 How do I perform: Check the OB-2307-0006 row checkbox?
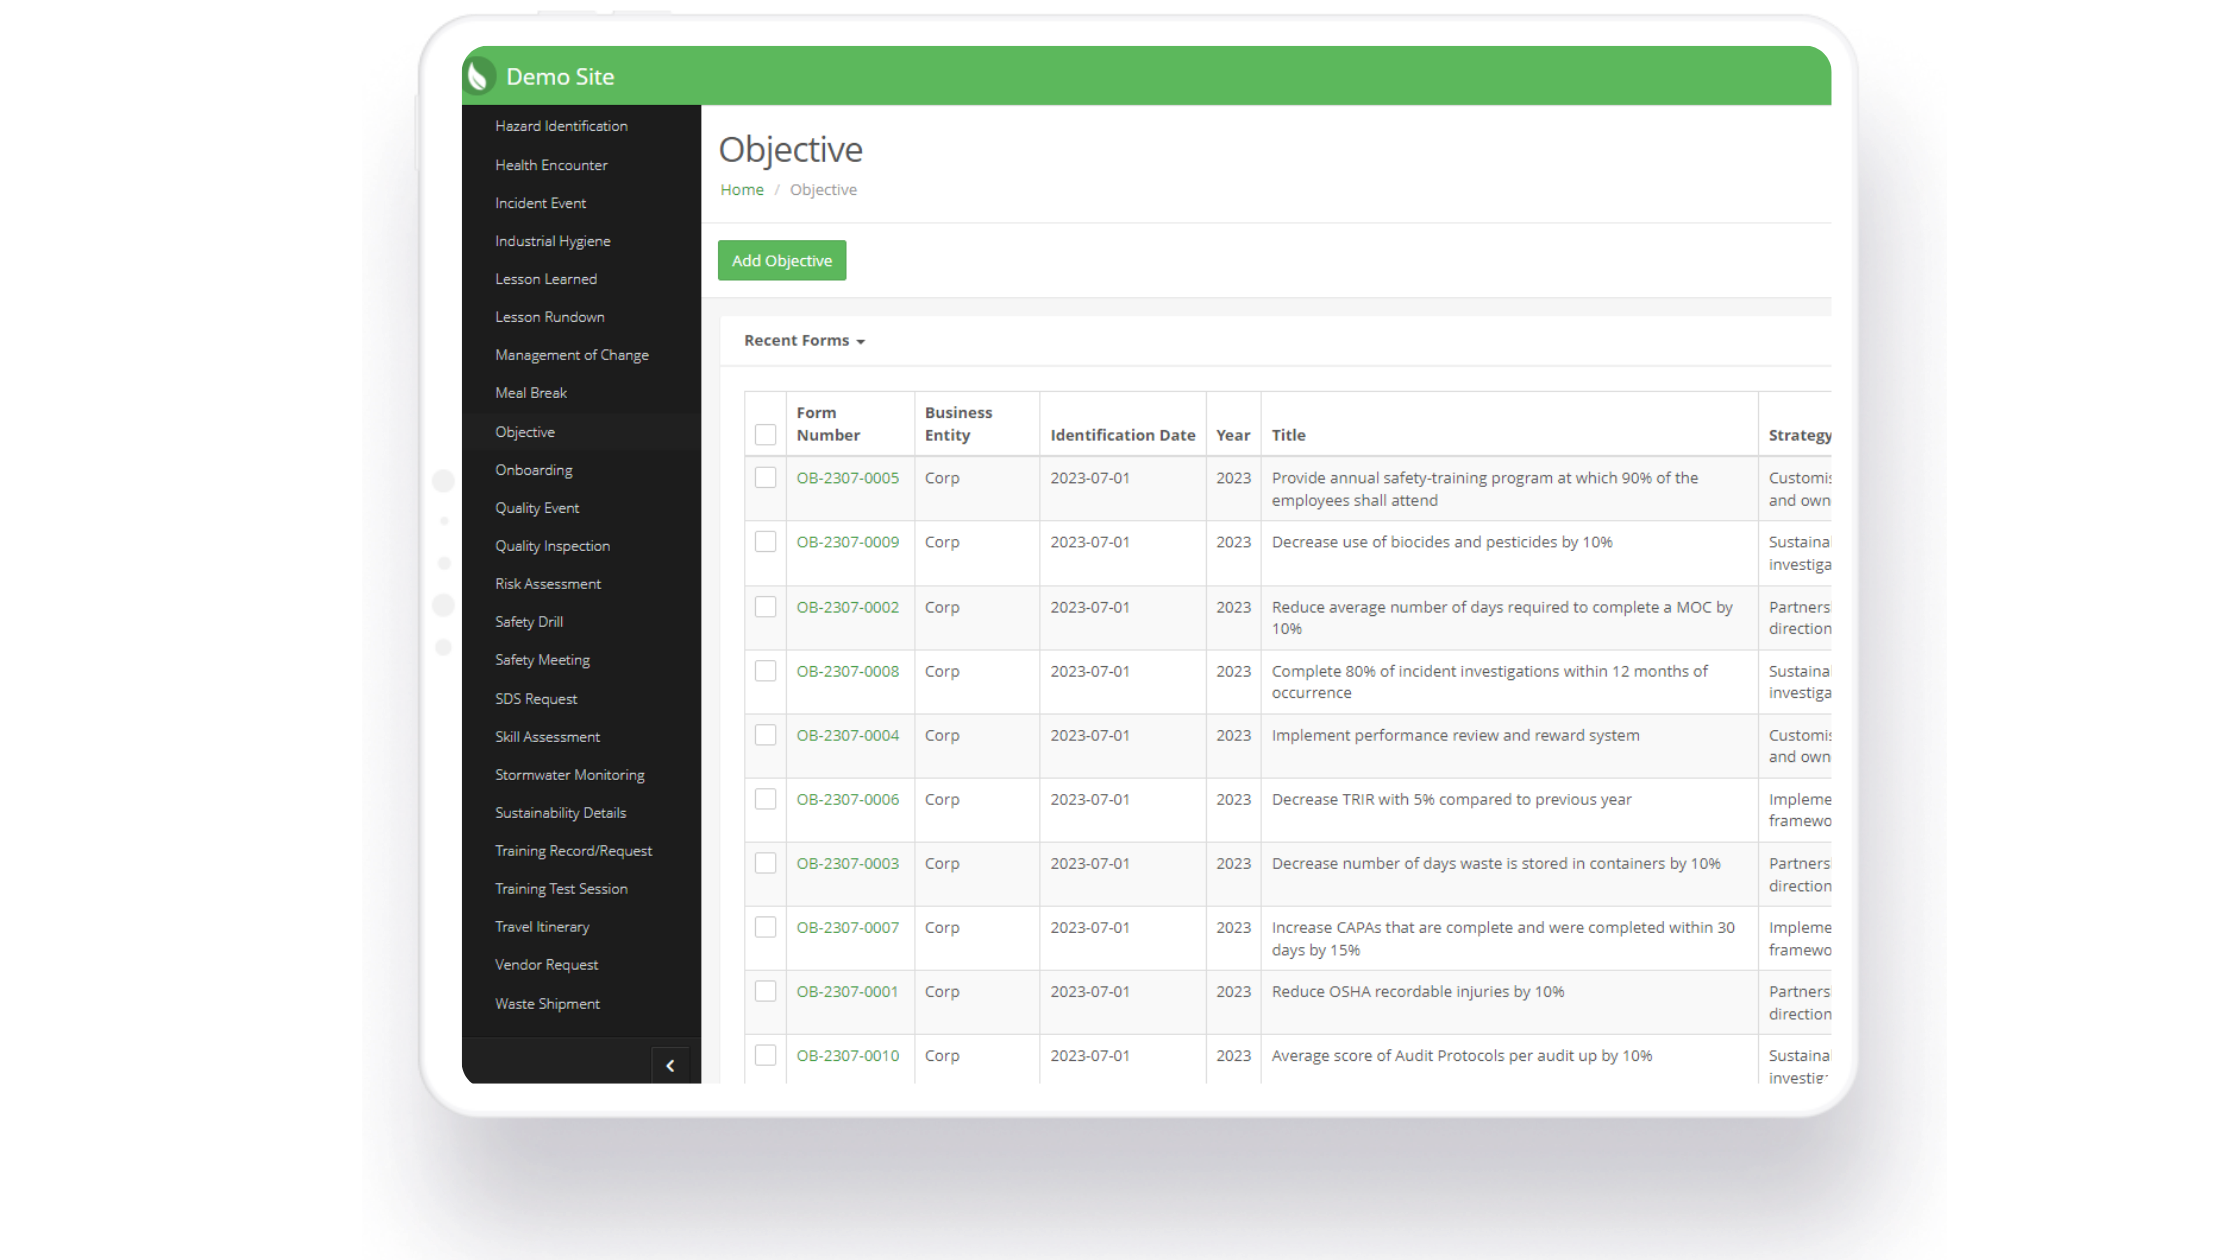(x=765, y=799)
